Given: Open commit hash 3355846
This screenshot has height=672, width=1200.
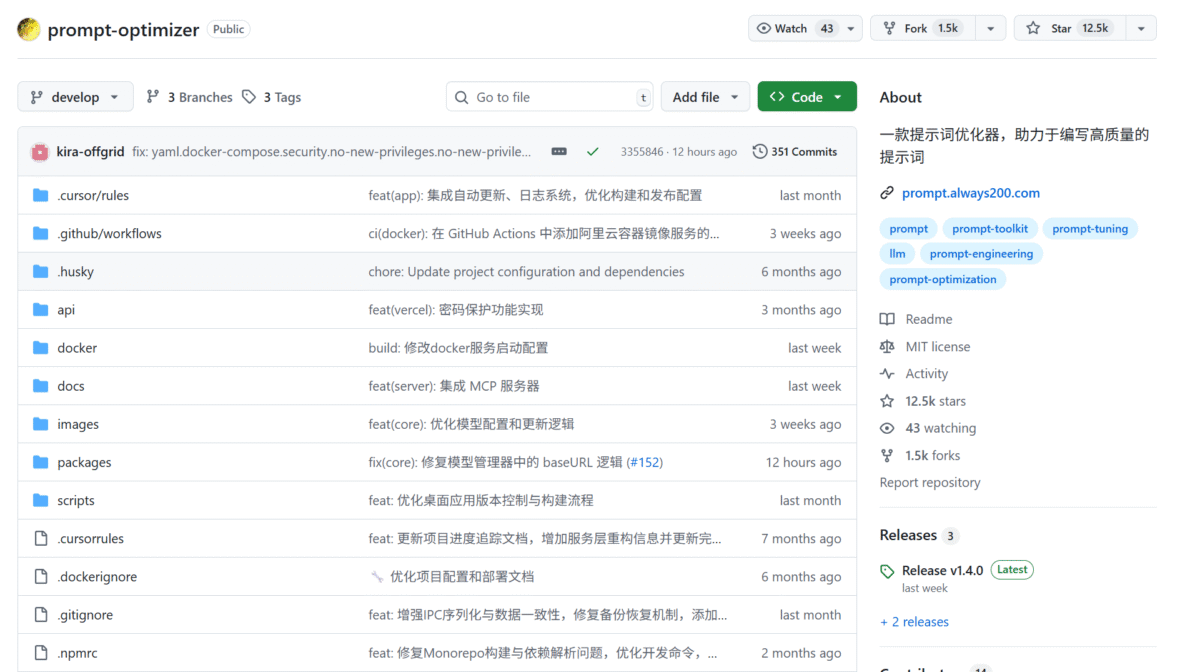Looking at the screenshot, I should [x=642, y=152].
